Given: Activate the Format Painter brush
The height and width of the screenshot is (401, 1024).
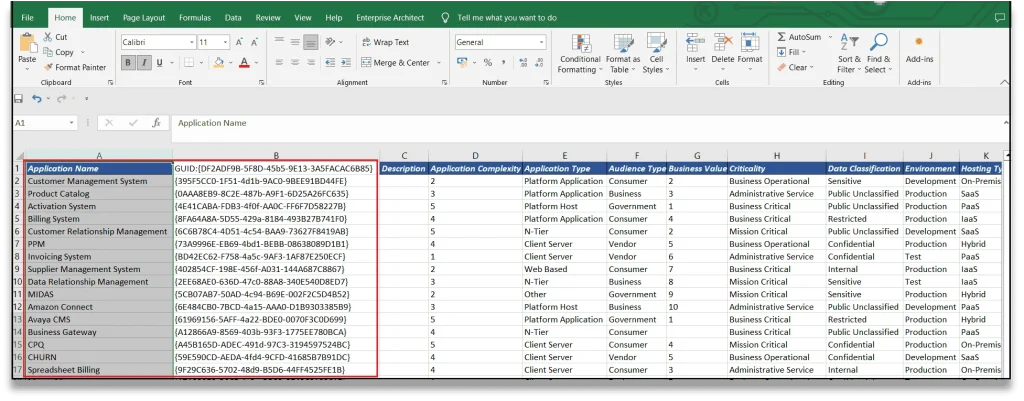Looking at the screenshot, I should (75, 67).
